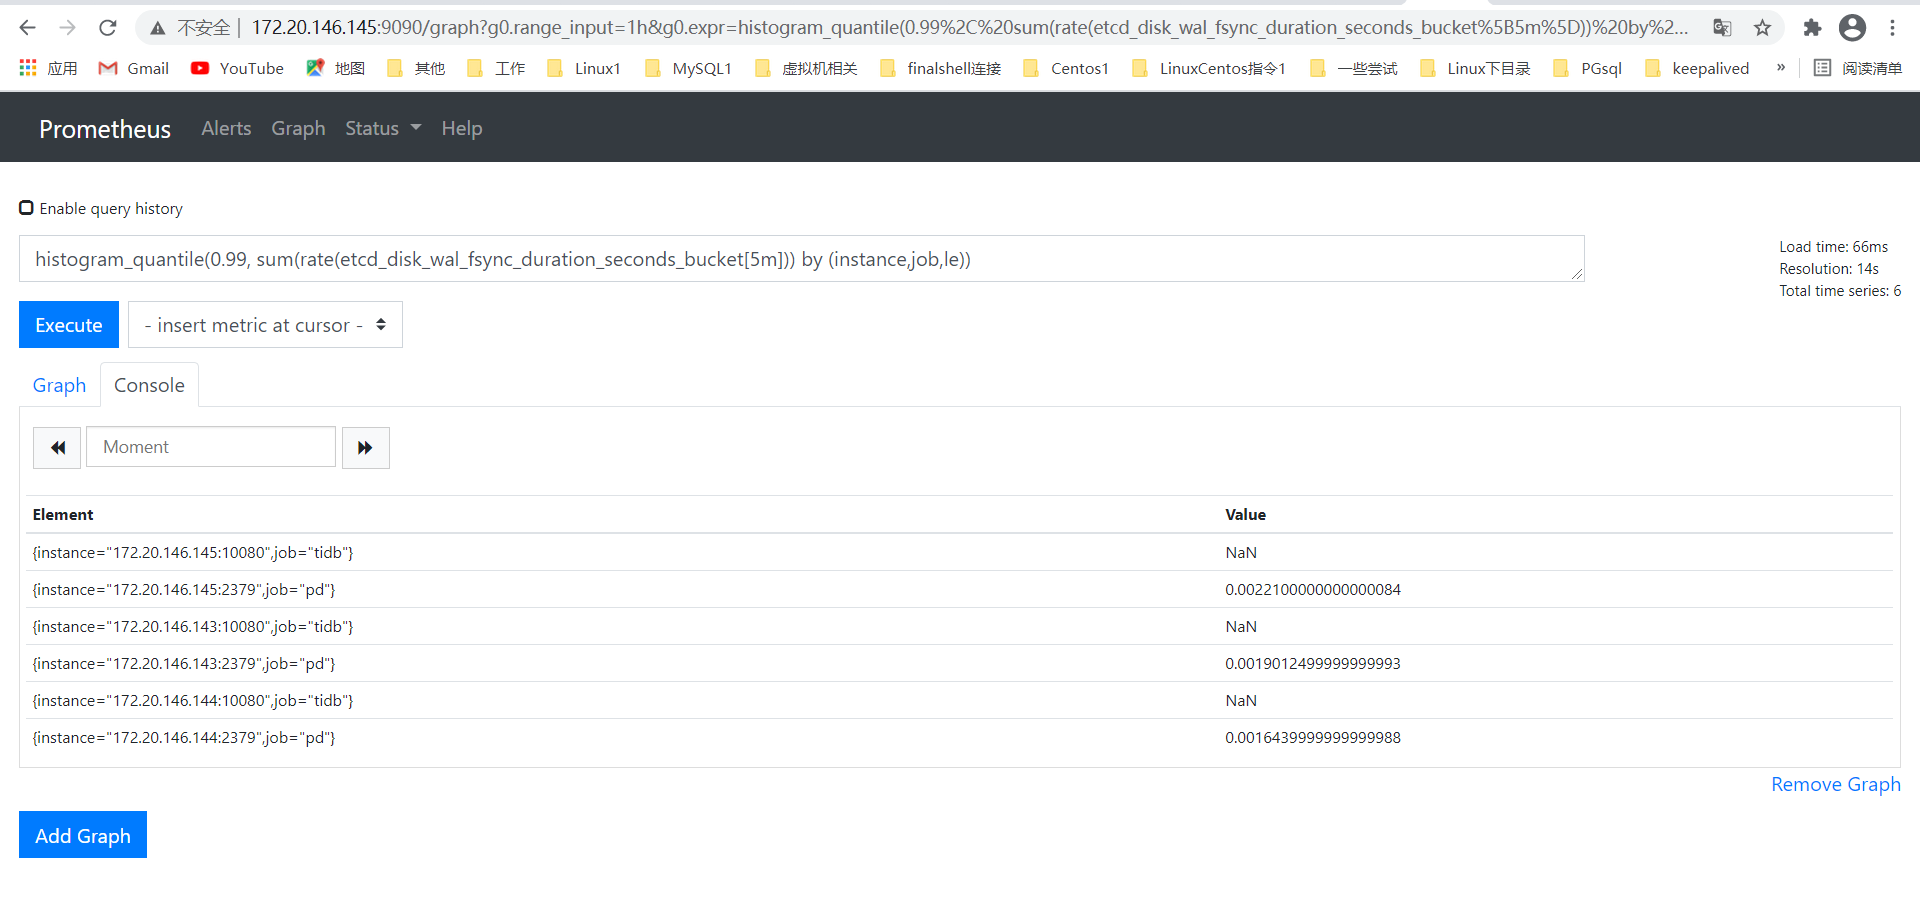Open the extensions puzzle icon
The width and height of the screenshot is (1920, 918).
(x=1812, y=28)
